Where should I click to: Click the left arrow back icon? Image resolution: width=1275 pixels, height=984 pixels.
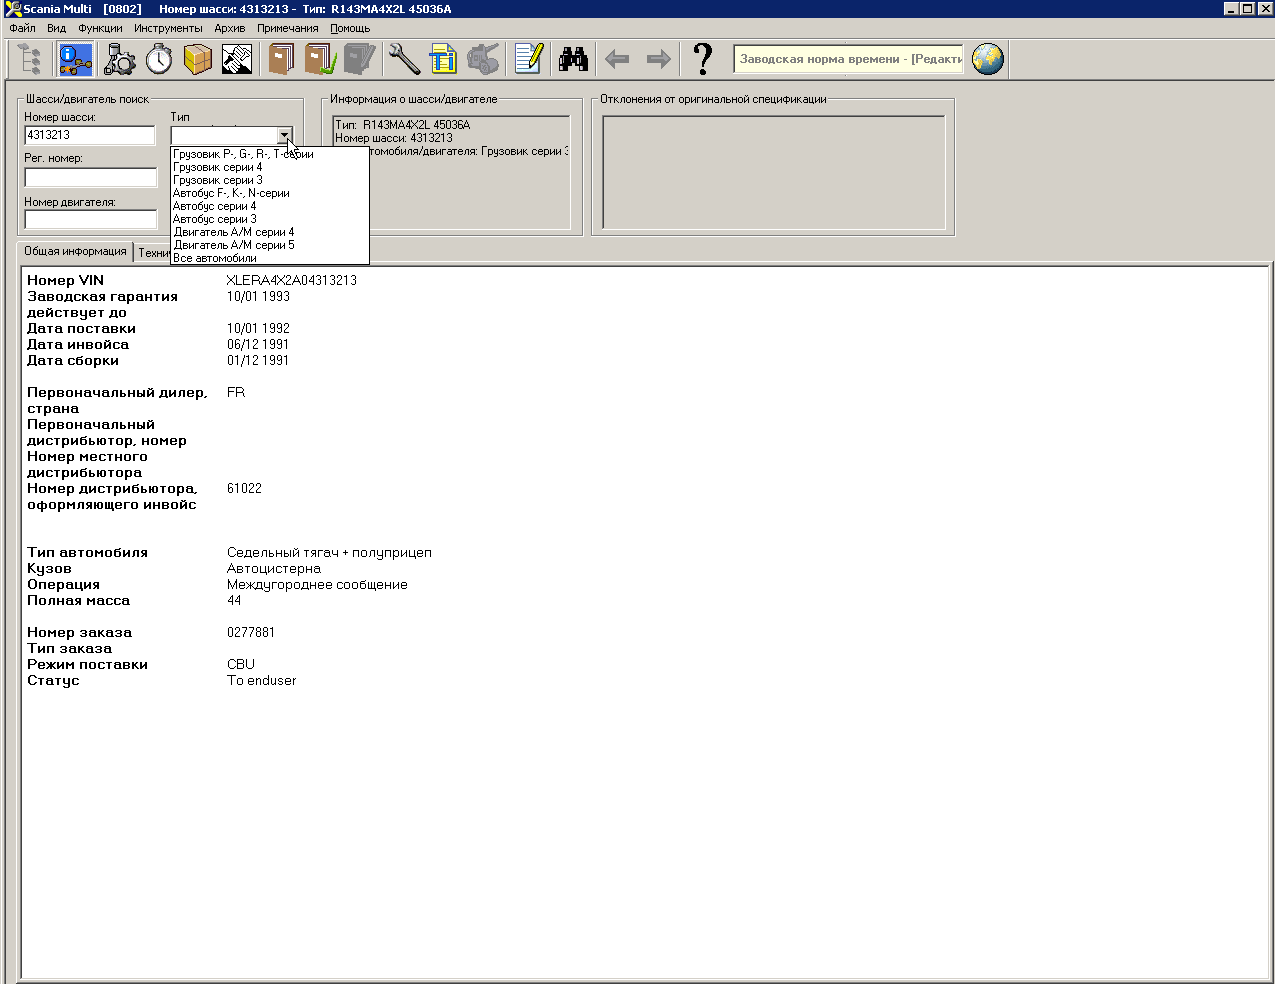617,60
